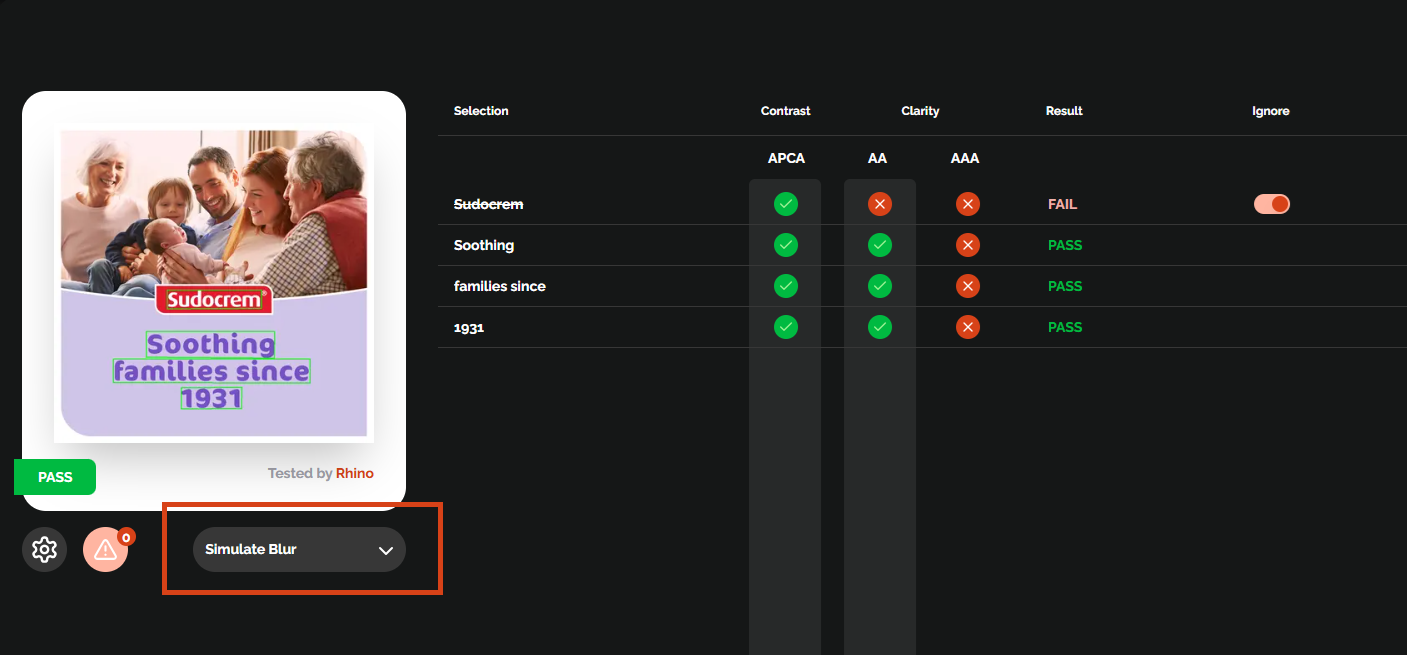The height and width of the screenshot is (655, 1407).
Task: Click the 1931 AAA fail icon
Action: coord(967,327)
